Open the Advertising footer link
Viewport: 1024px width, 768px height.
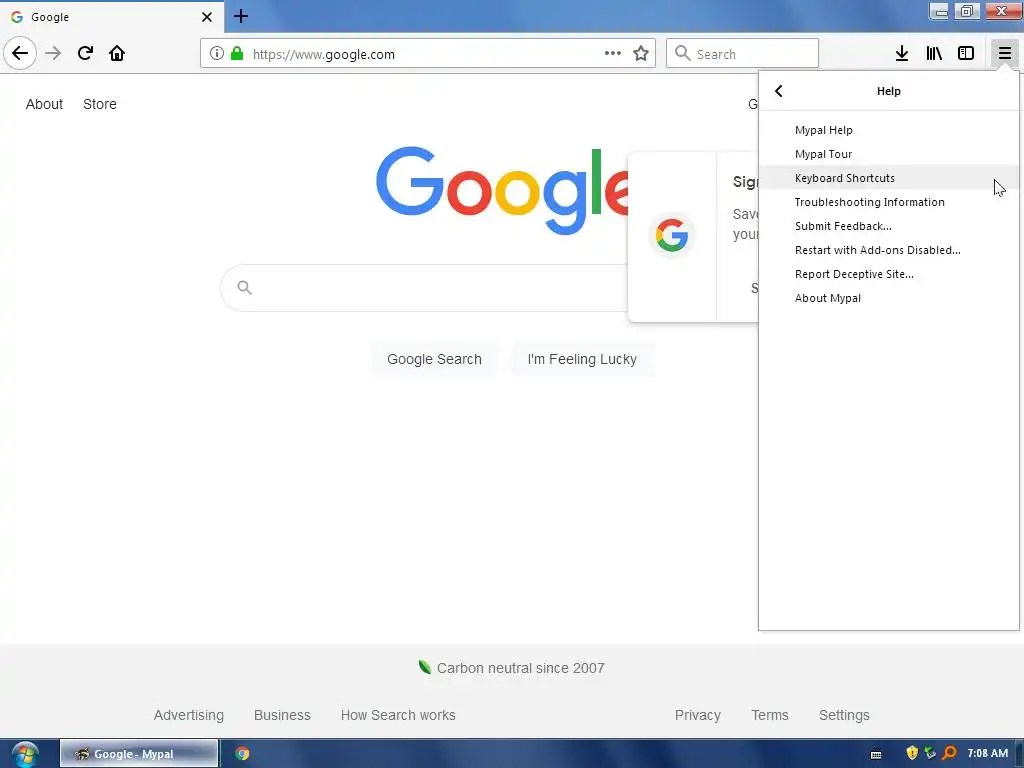pos(189,715)
